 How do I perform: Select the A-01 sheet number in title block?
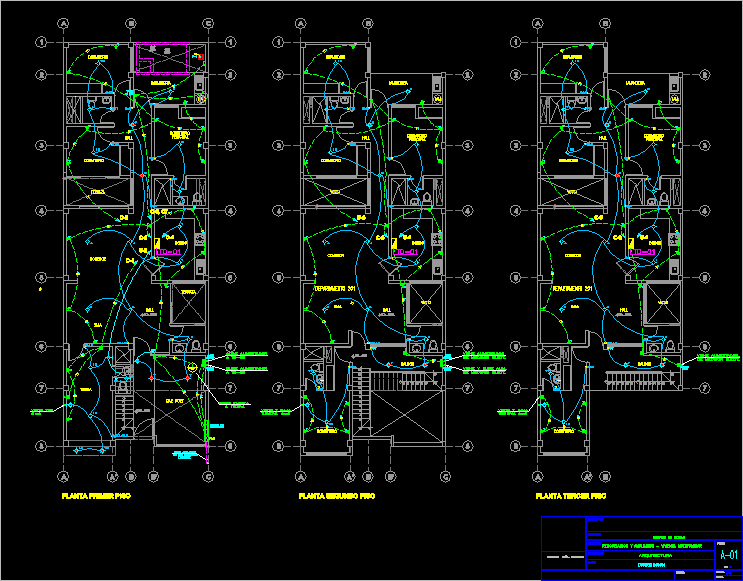[x=729, y=555]
